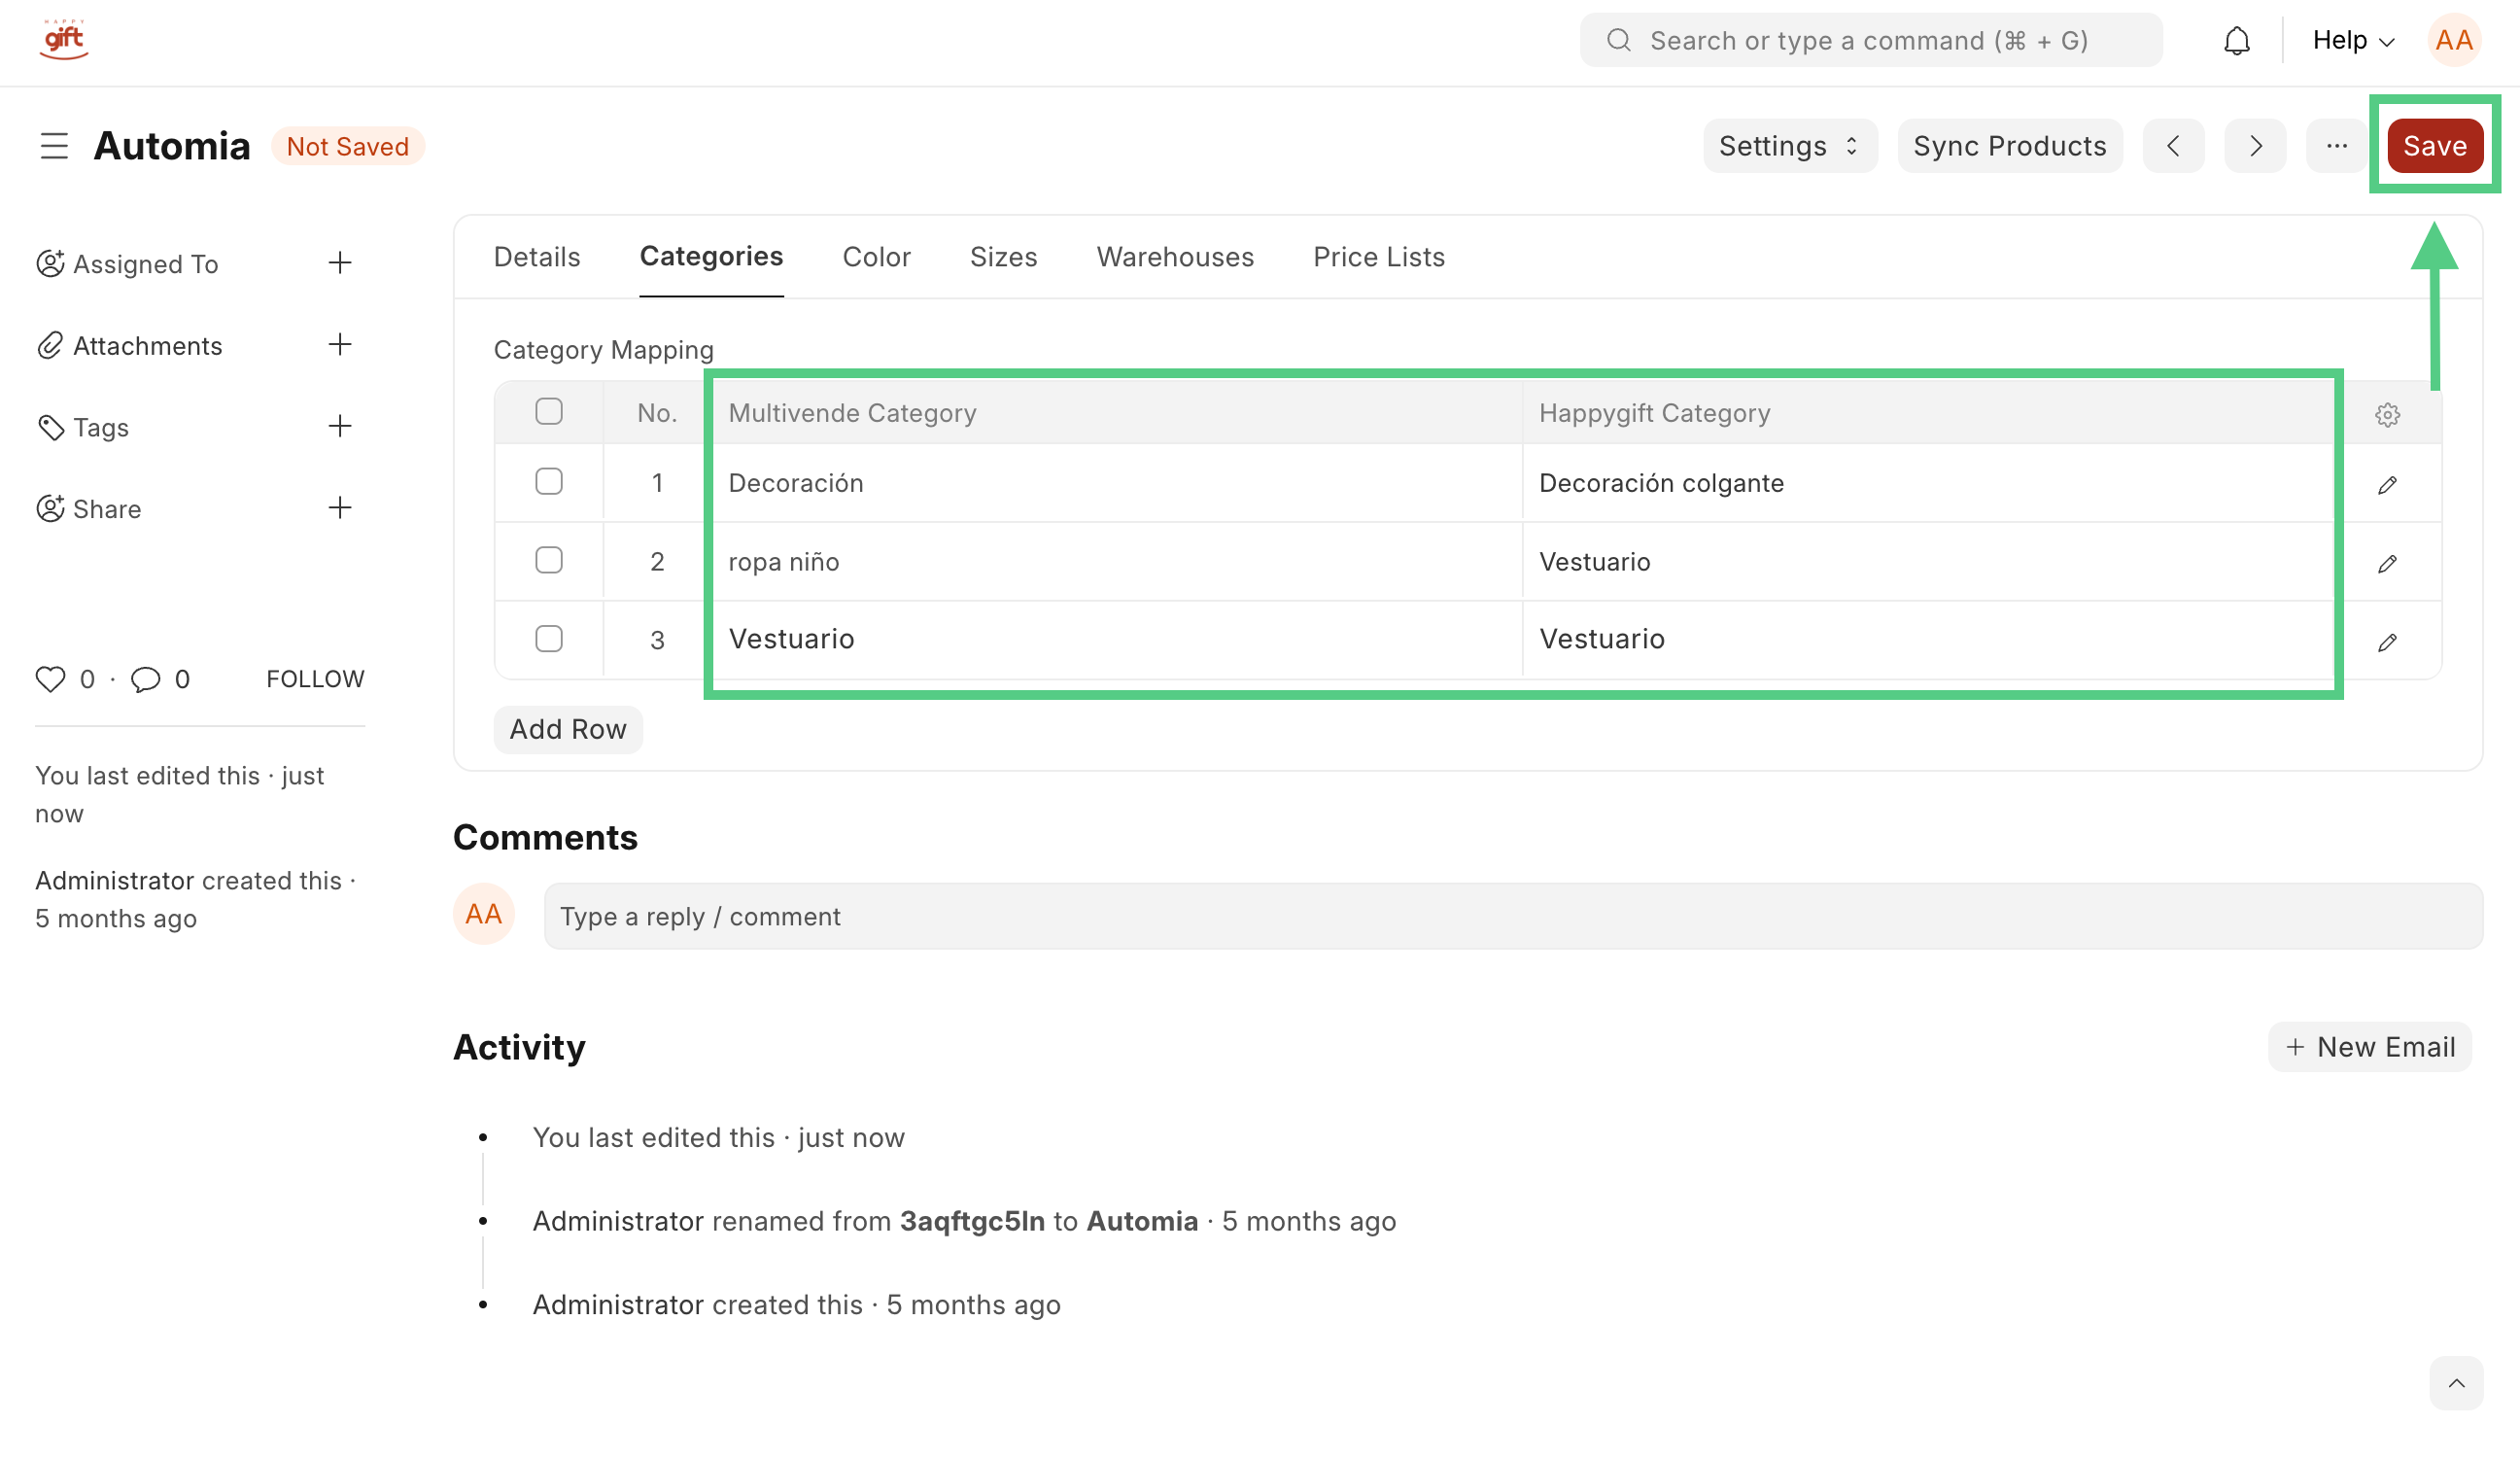Viewport: 2520px width, 1460px height.
Task: Click FOLLOW to follow this document
Action: (x=315, y=680)
